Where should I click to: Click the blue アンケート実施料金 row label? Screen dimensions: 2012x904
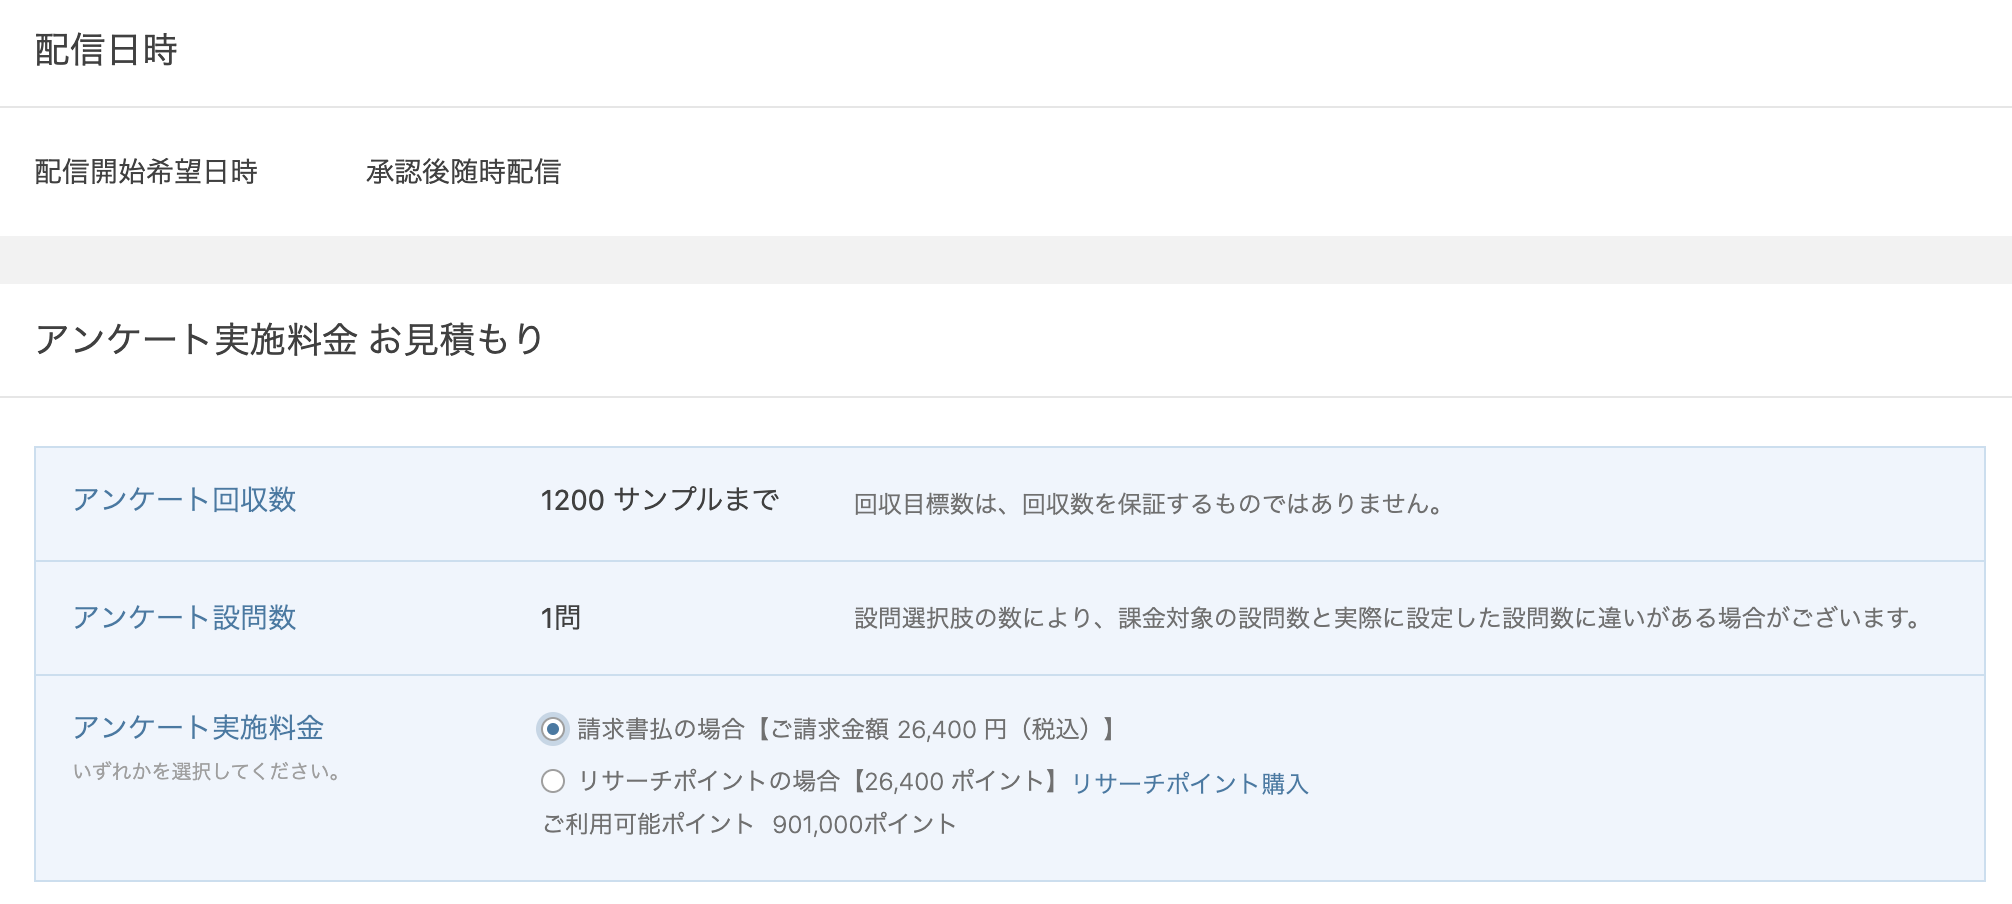pos(198,728)
